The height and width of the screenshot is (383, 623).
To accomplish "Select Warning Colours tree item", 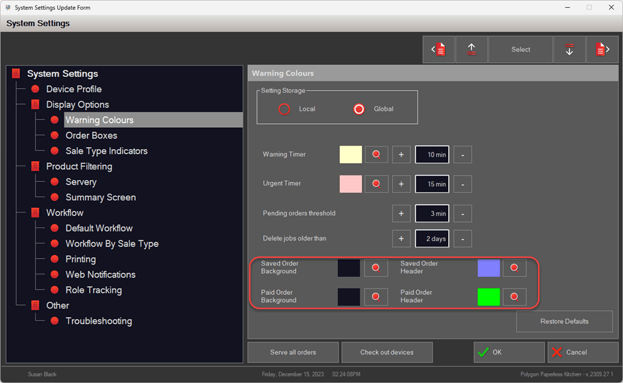I will pyautogui.click(x=153, y=120).
